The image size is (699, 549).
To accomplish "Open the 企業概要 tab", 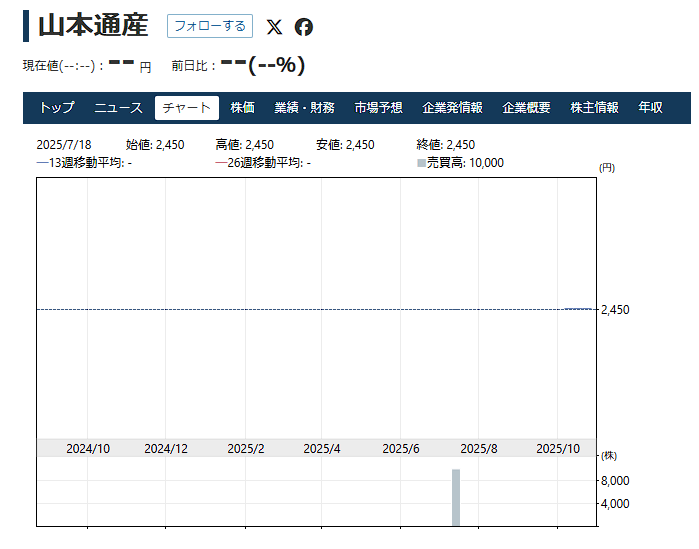I will click(526, 107).
